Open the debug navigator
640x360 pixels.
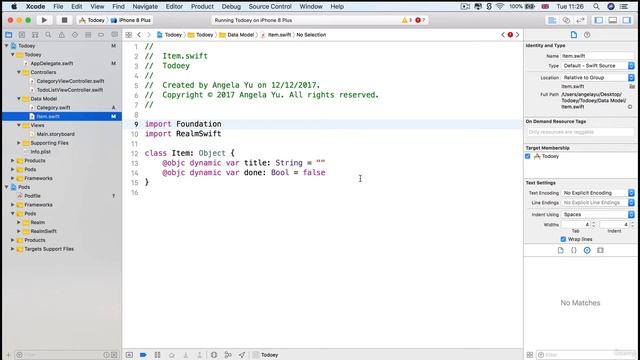(88, 35)
